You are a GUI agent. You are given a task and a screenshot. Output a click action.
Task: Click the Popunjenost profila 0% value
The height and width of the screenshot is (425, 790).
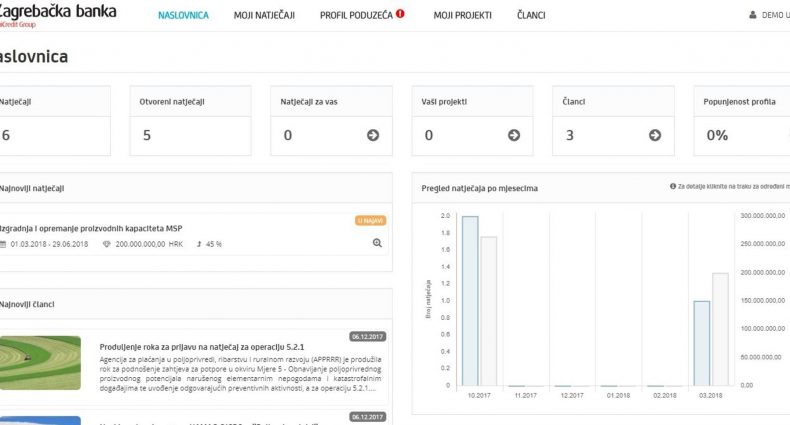click(717, 135)
